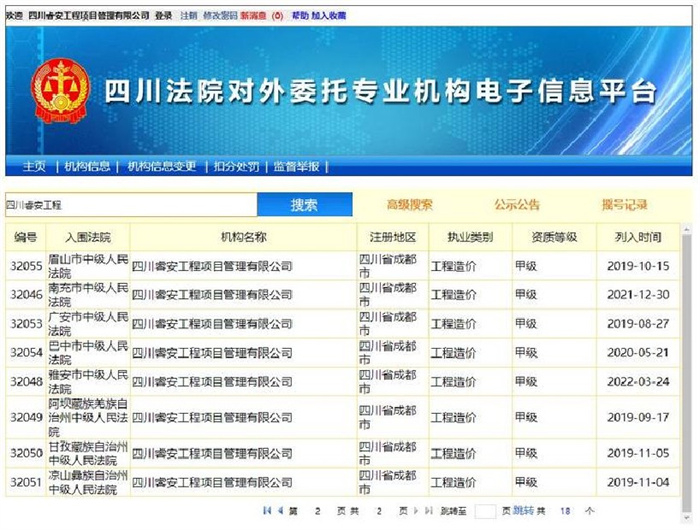Viewport: 700px width, 530px height.
Task: Click the table vertical scrollbar thumb
Action: pos(687,373)
